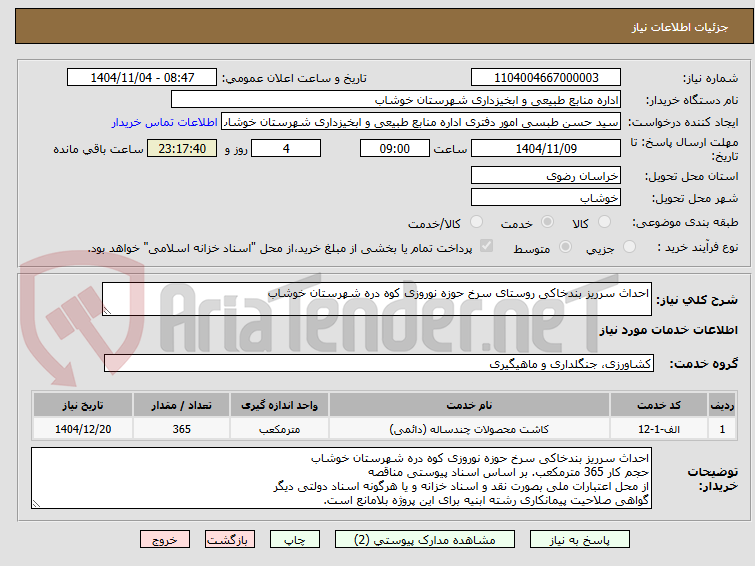Click need date cell 1404/12/20
This screenshot has width=755, height=566.
pos(83,429)
